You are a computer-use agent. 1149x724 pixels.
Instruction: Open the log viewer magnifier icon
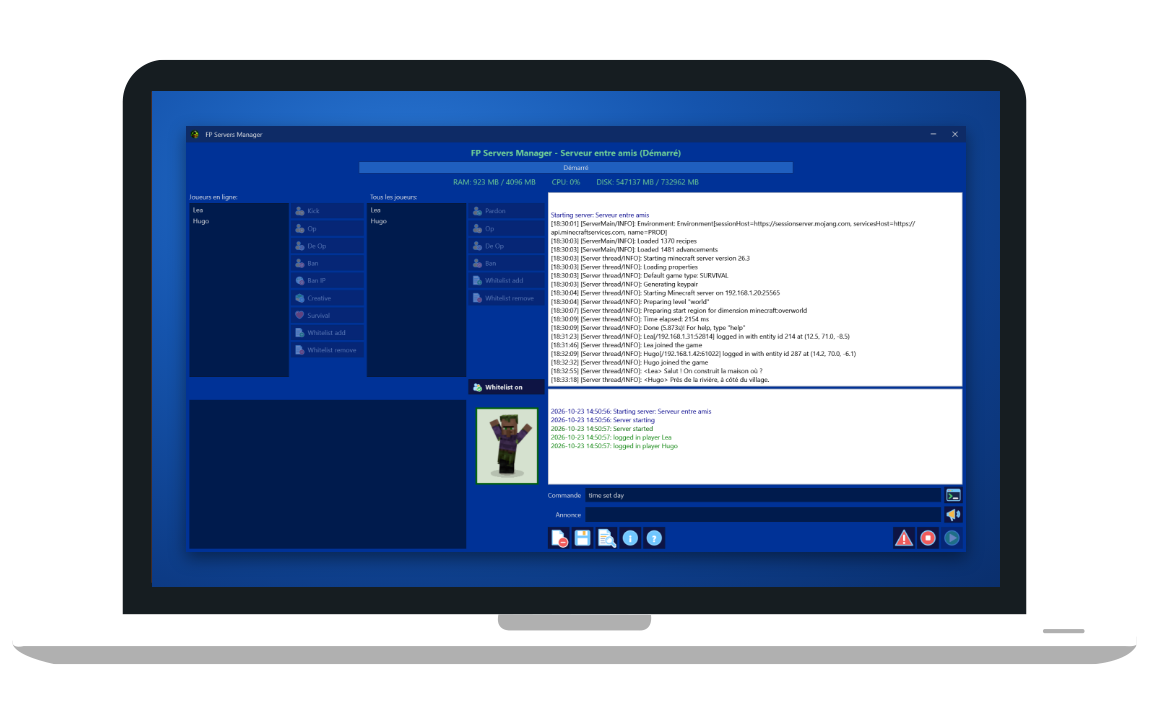click(x=607, y=539)
